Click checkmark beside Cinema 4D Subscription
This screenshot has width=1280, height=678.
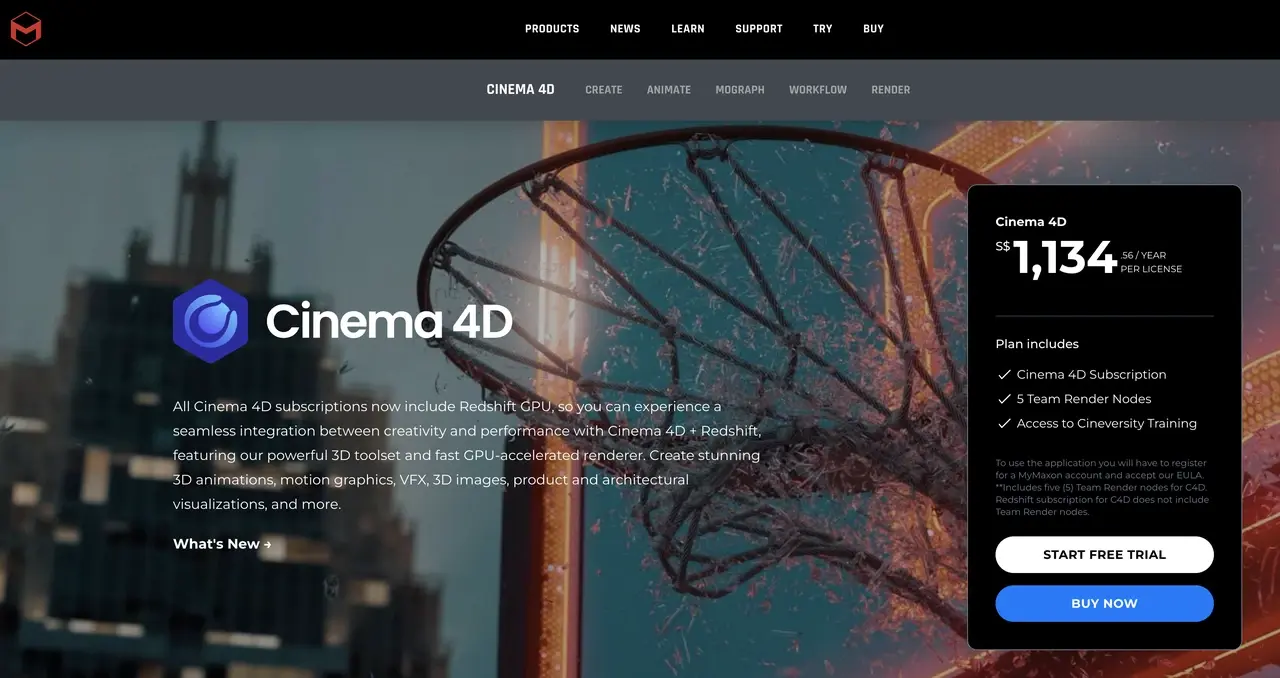(x=1005, y=375)
